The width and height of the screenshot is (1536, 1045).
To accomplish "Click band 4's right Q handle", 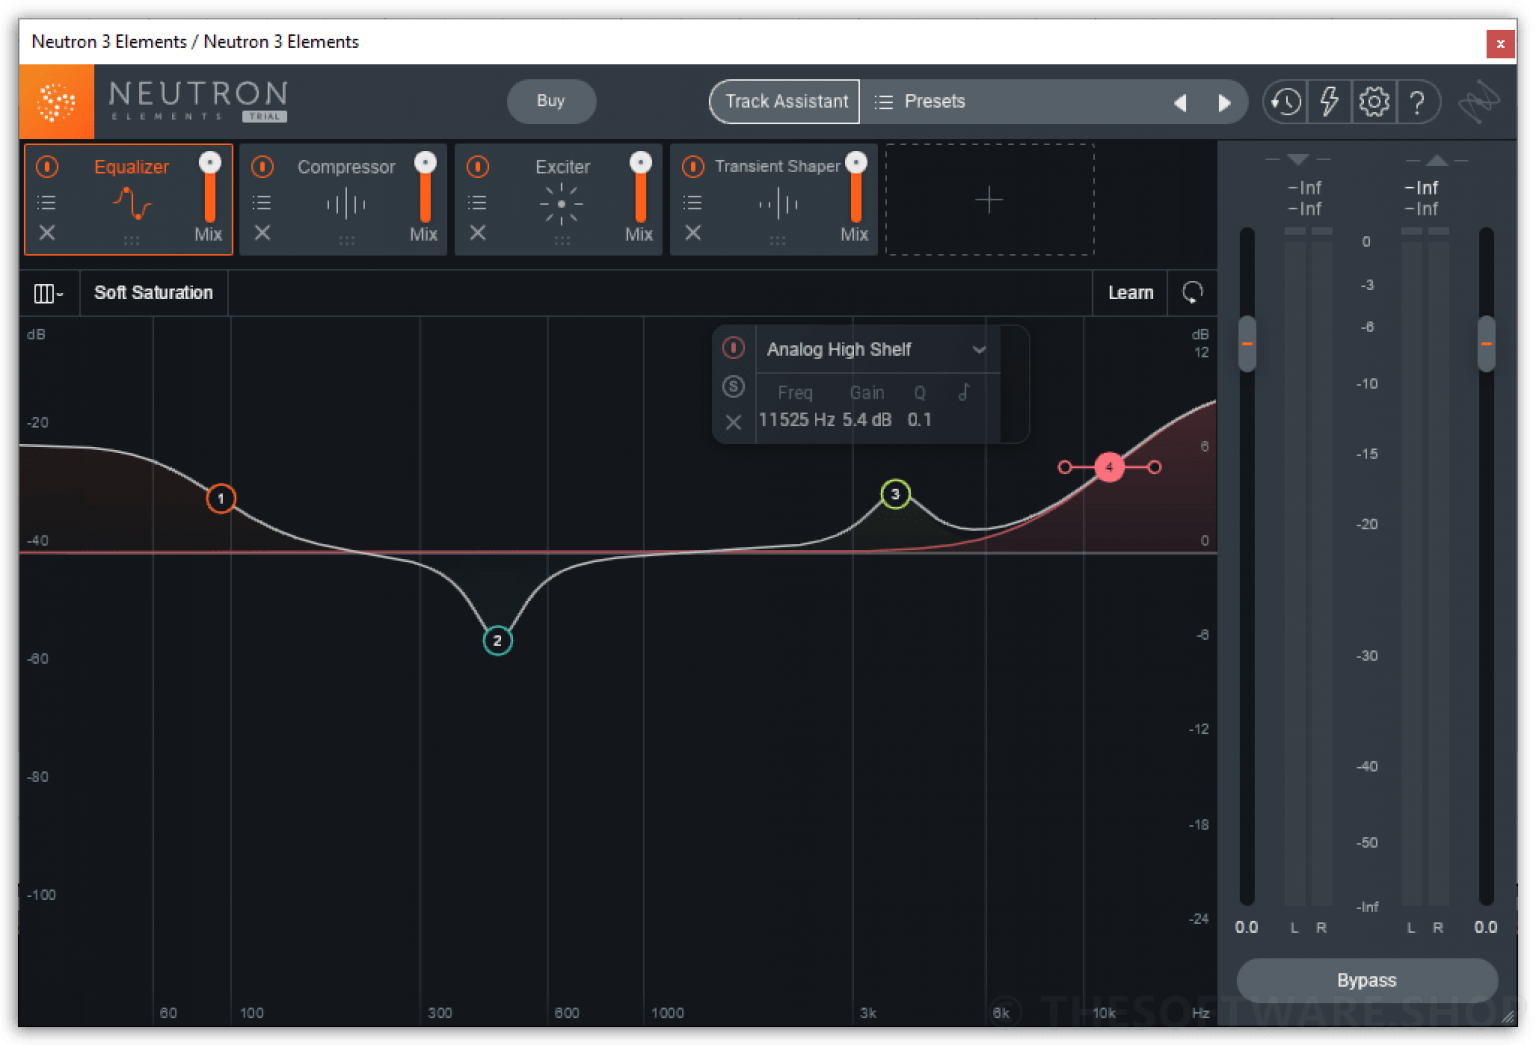I will click(1154, 467).
